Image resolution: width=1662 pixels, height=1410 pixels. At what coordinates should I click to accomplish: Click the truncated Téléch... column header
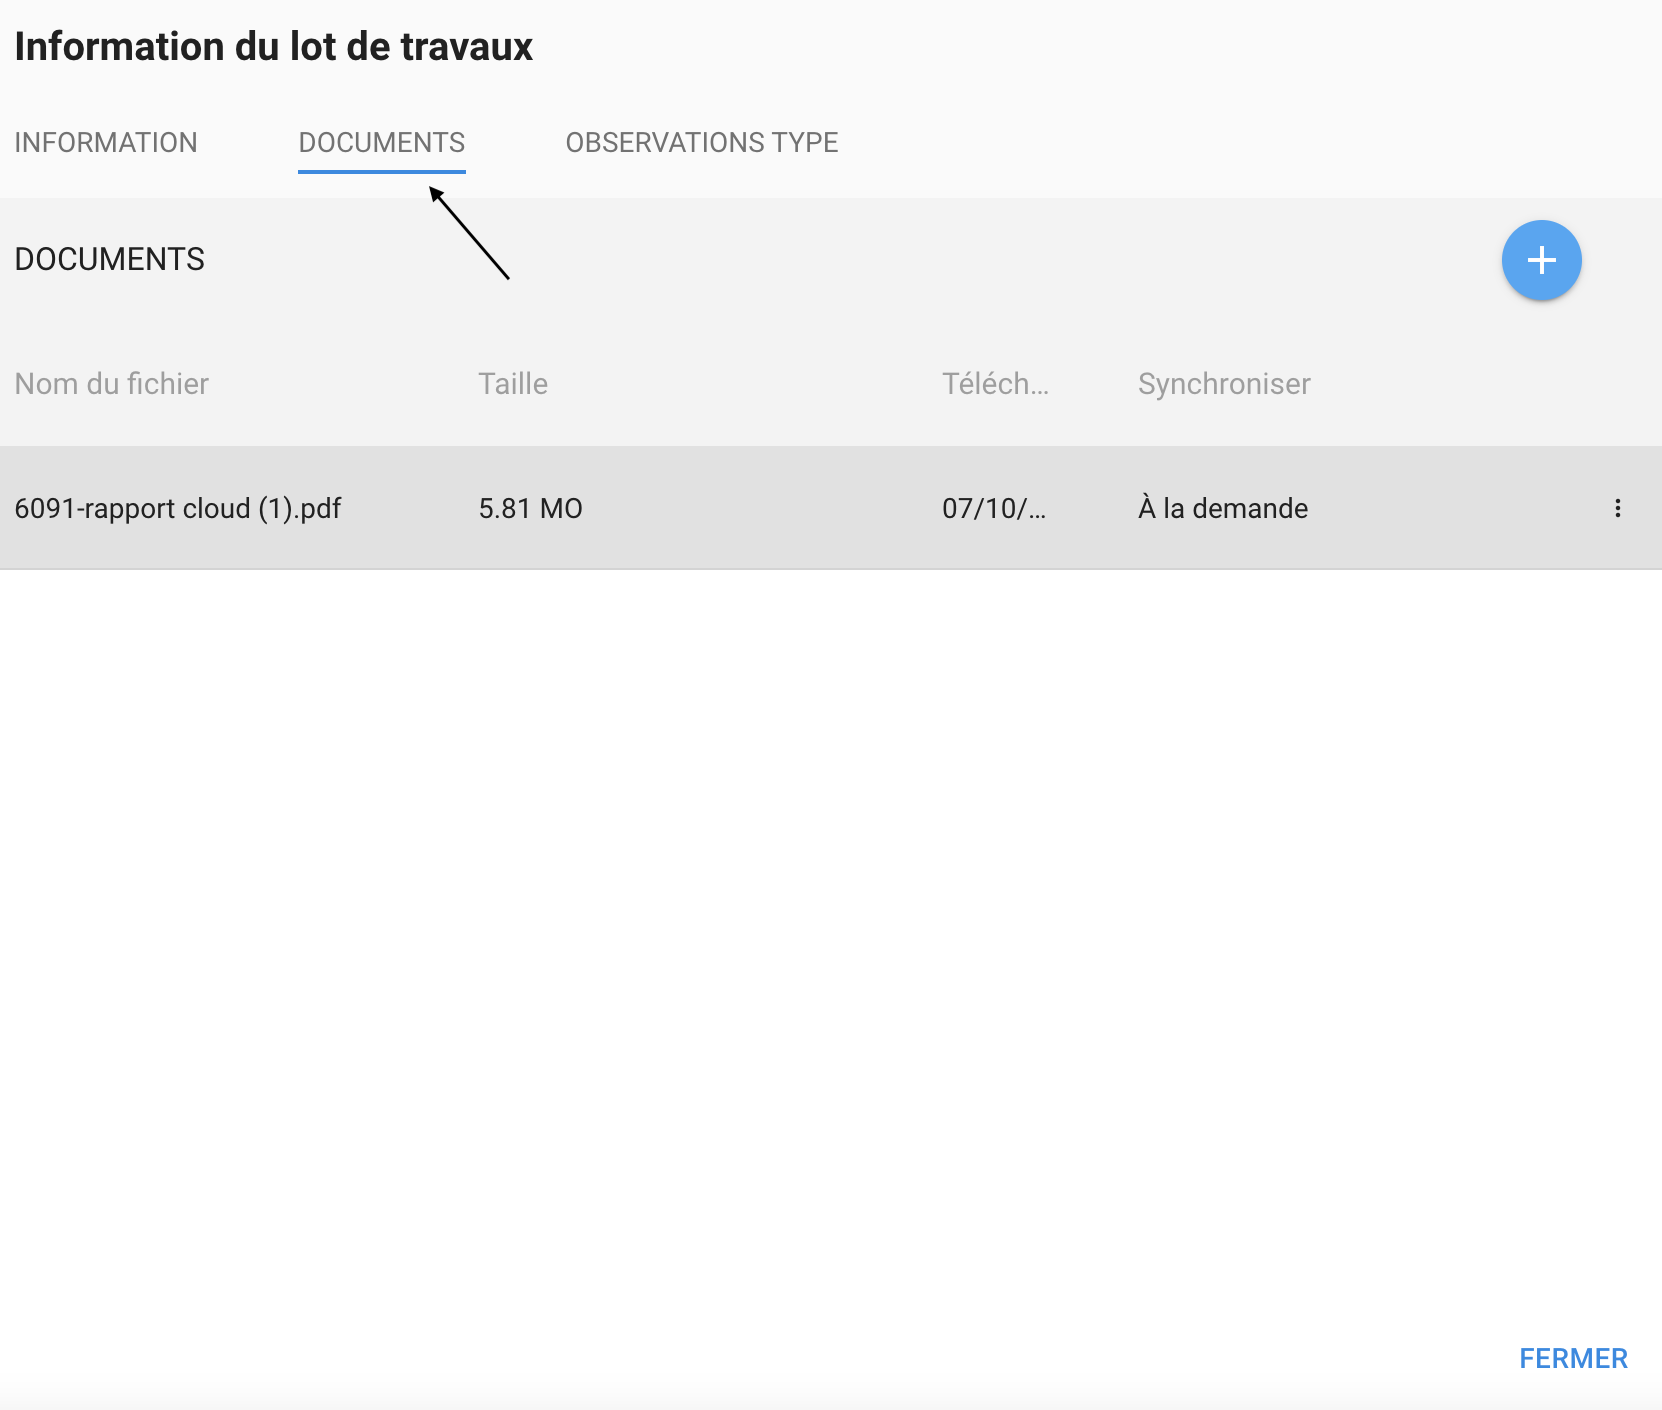click(995, 384)
